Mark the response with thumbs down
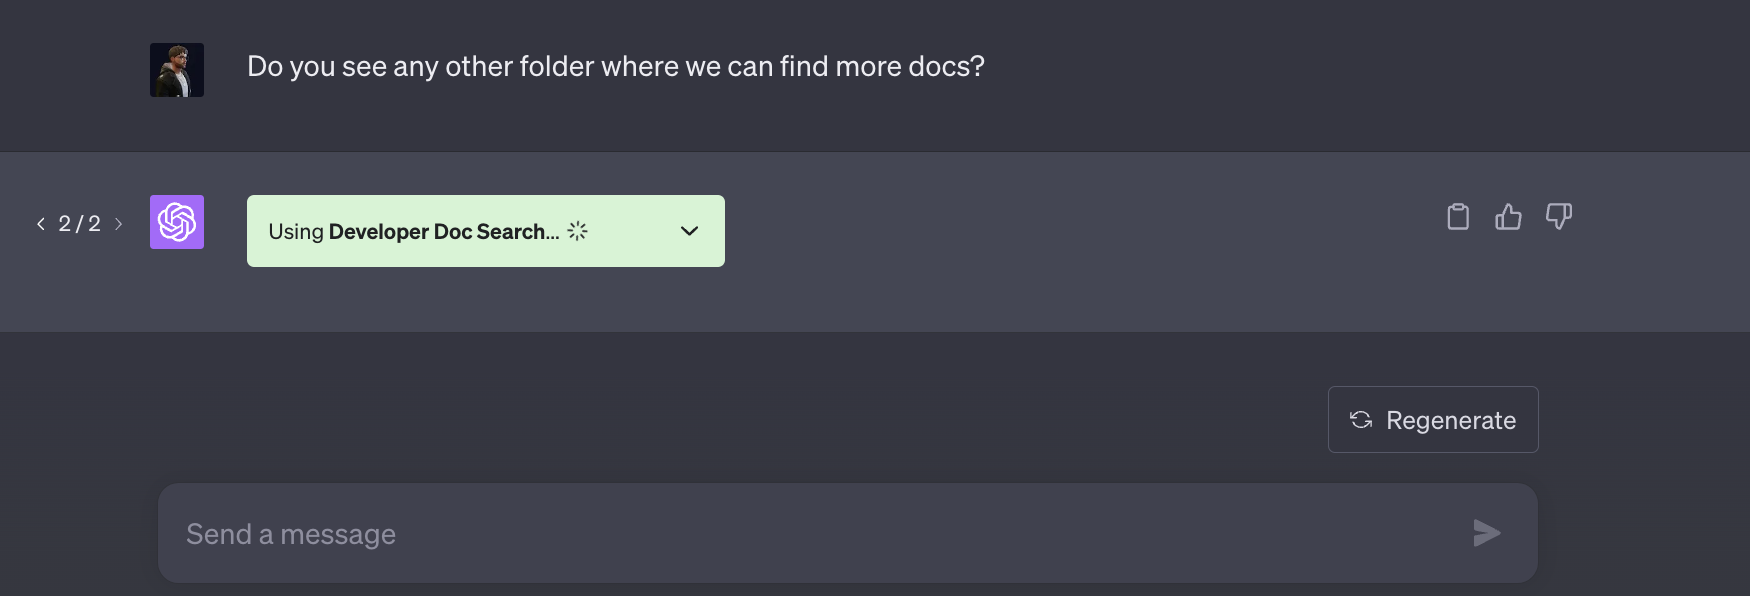The width and height of the screenshot is (1750, 596). pos(1559,216)
